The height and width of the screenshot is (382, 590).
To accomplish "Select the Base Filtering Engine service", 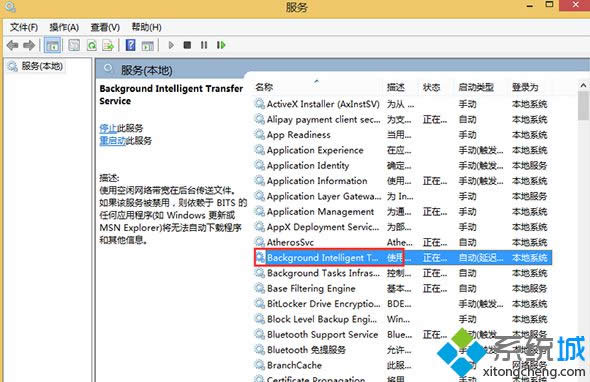I will point(403,289).
